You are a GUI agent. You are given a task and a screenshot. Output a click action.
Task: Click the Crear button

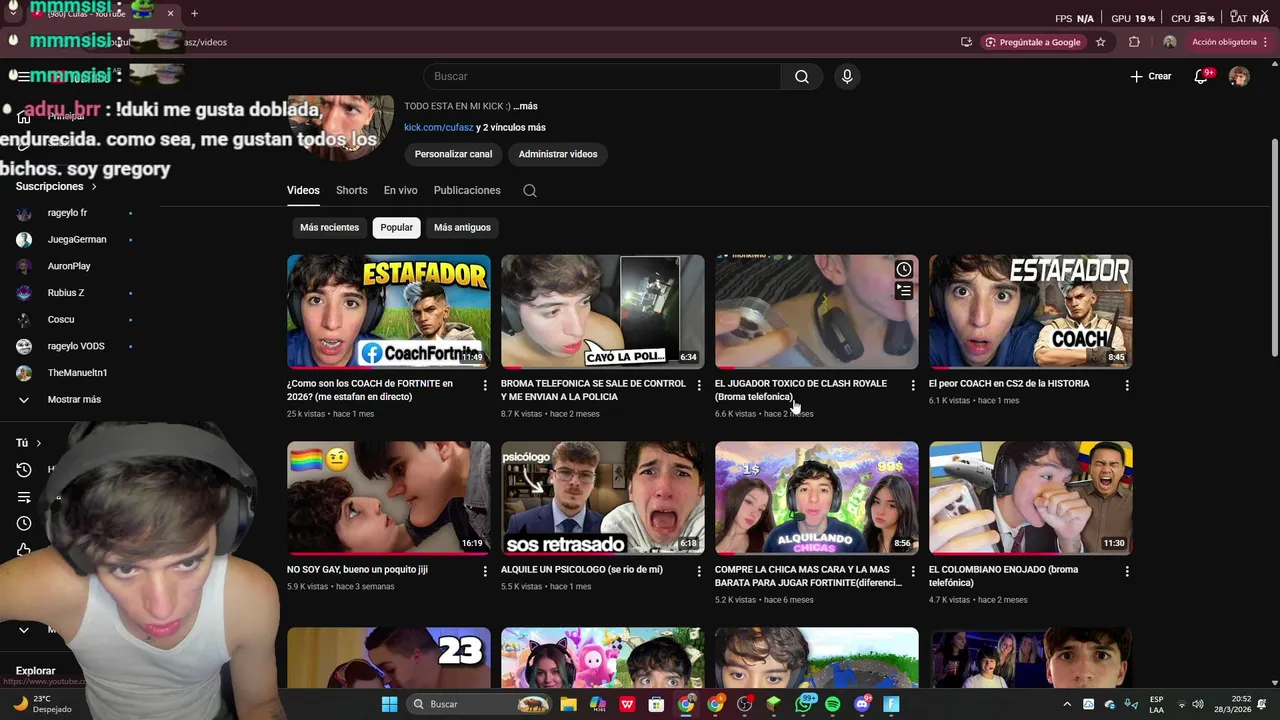1151,77
